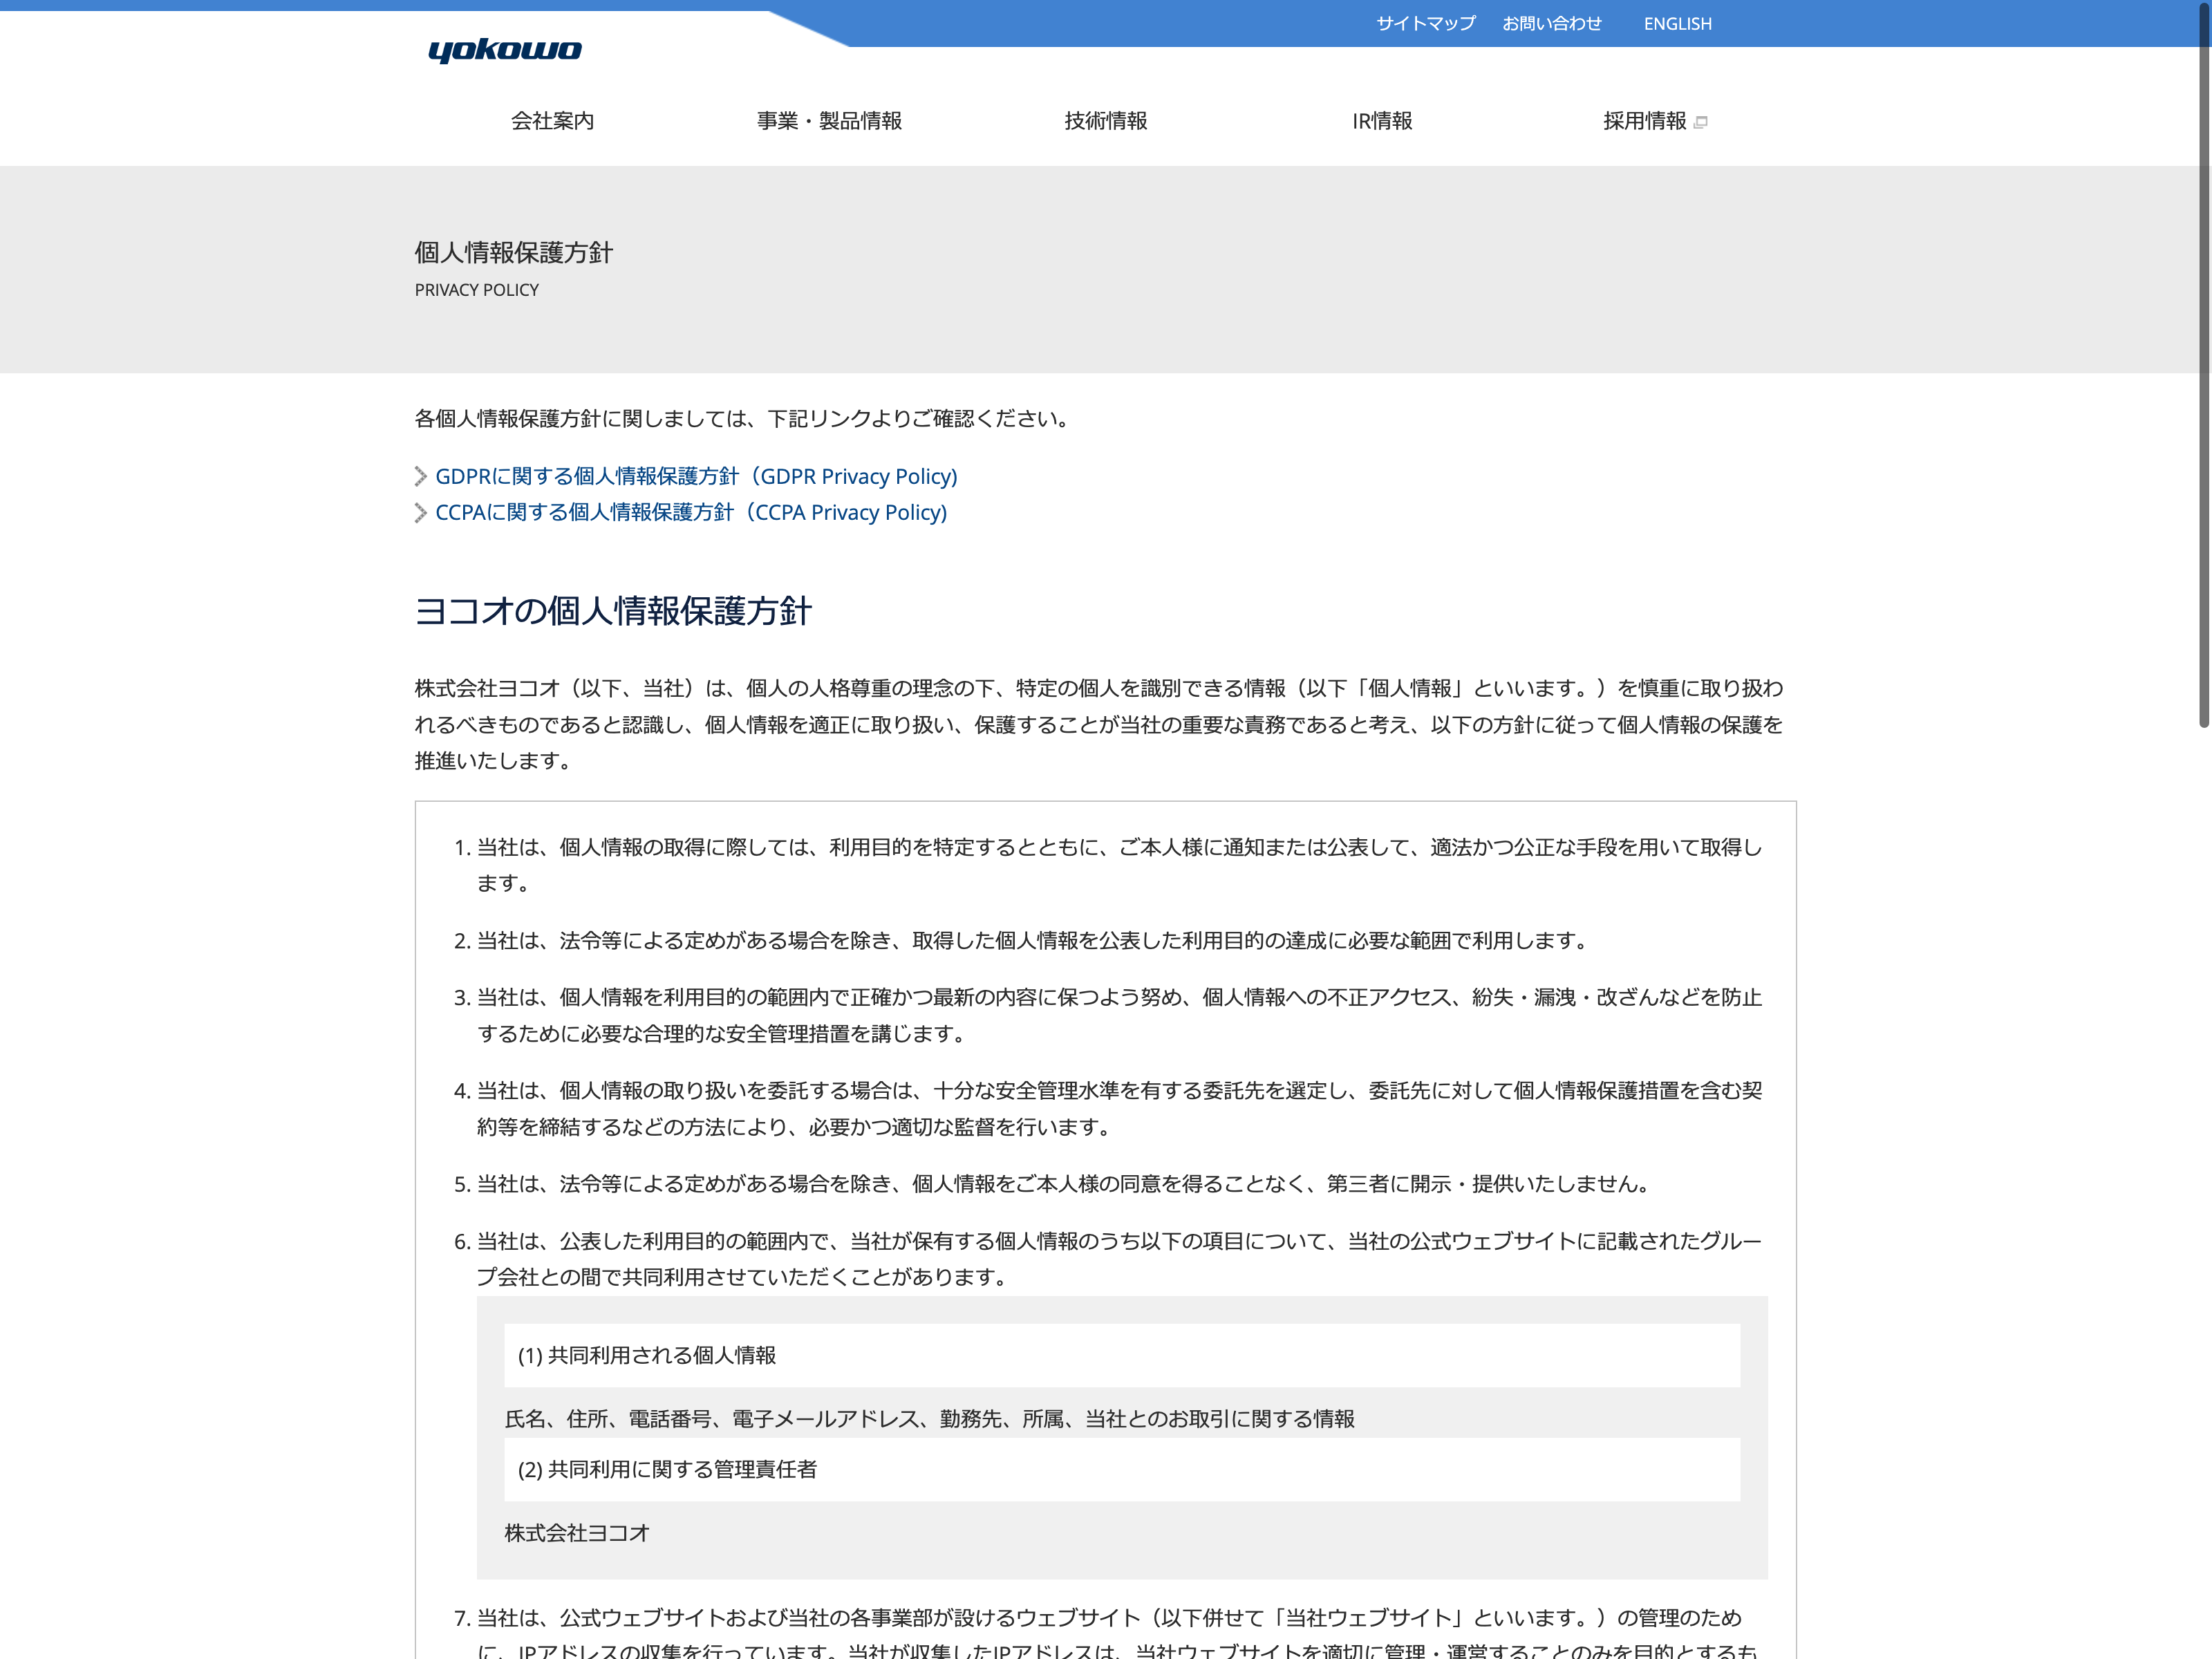Click external-link icon beside 採用情報
Image resolution: width=2212 pixels, height=1659 pixels.
[x=1701, y=122]
